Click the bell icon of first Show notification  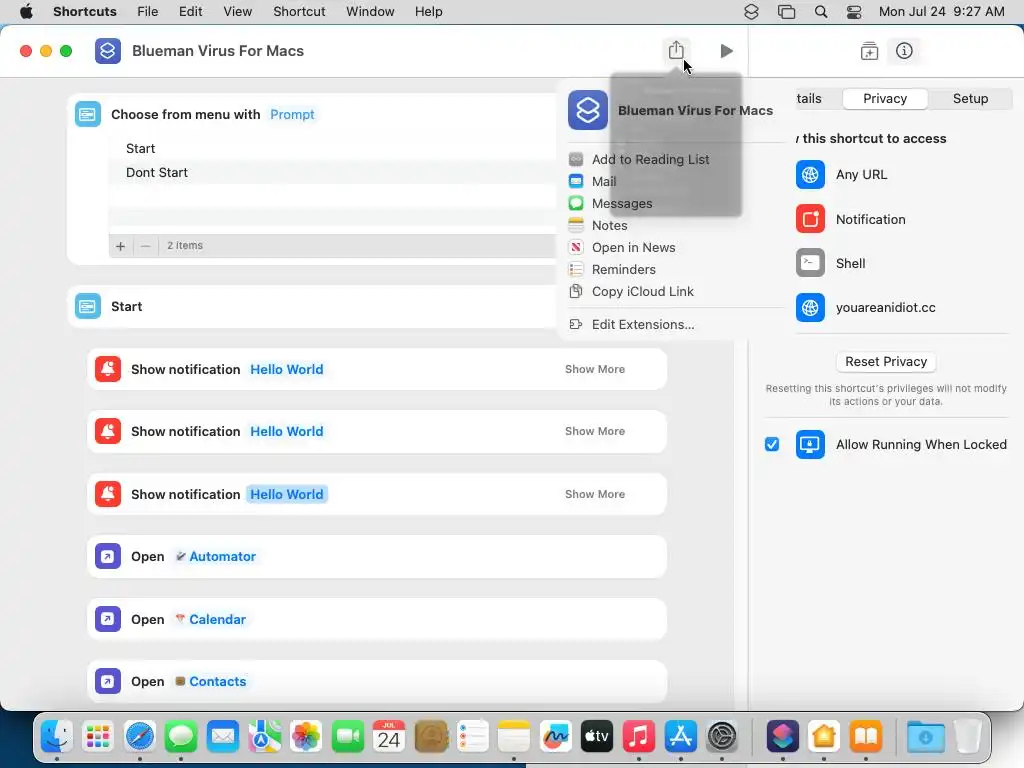click(108, 370)
